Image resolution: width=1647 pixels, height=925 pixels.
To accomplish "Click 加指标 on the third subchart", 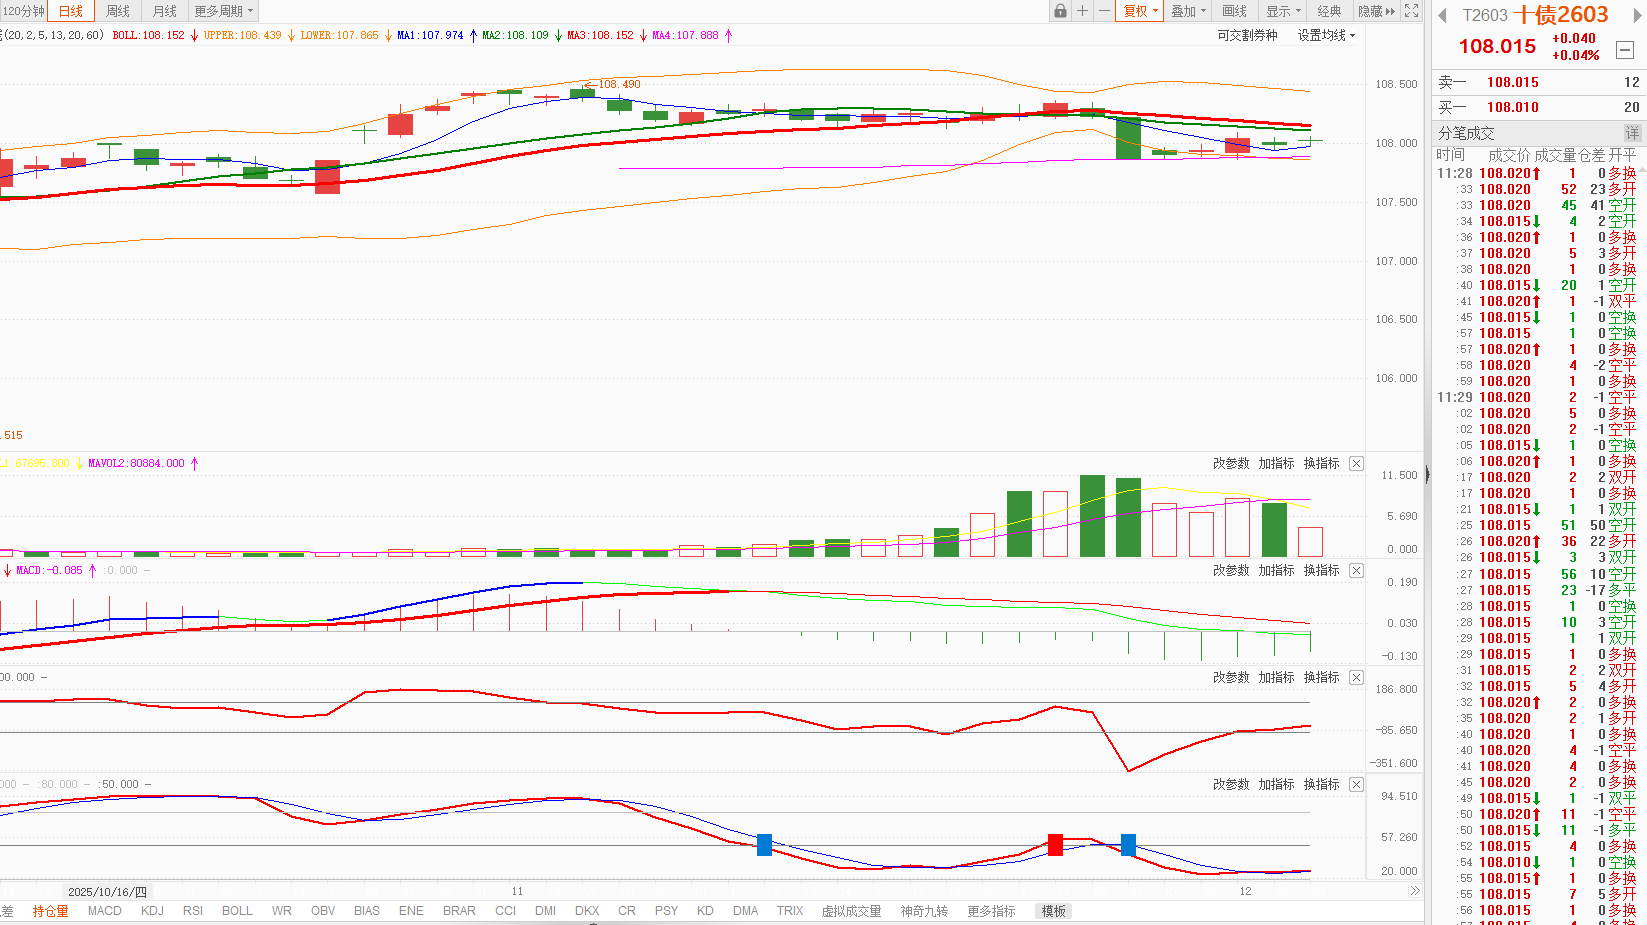I will [x=1276, y=677].
